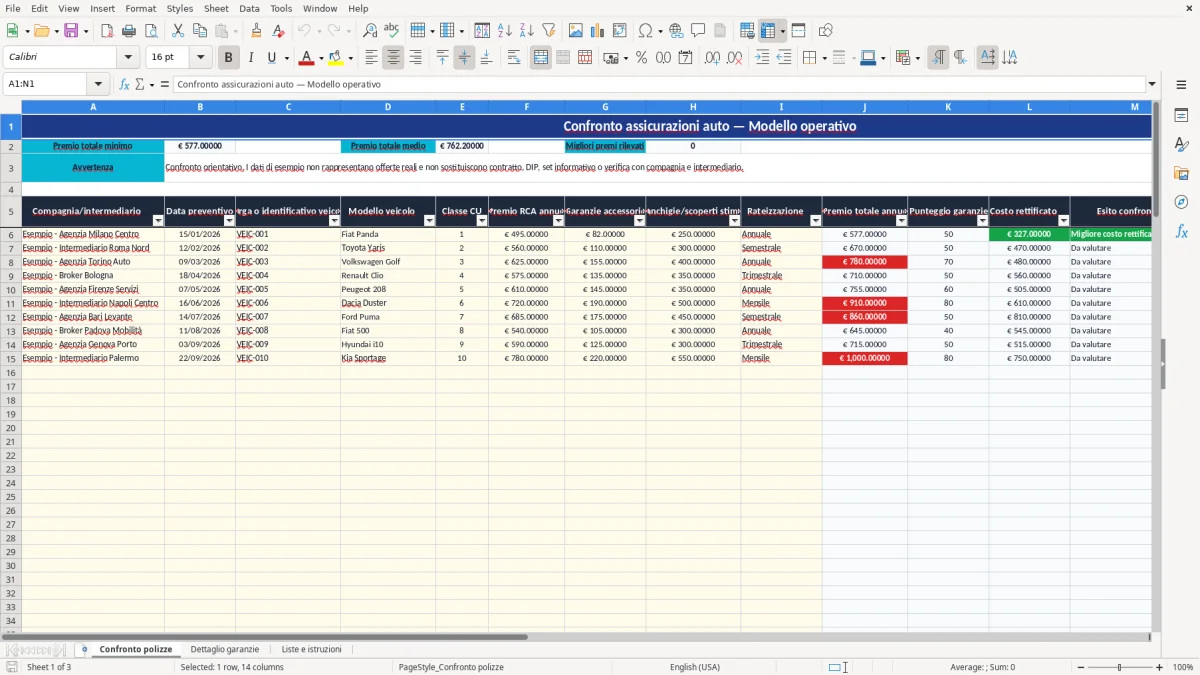
Task: Open the font size dropdown
Action: [200, 58]
